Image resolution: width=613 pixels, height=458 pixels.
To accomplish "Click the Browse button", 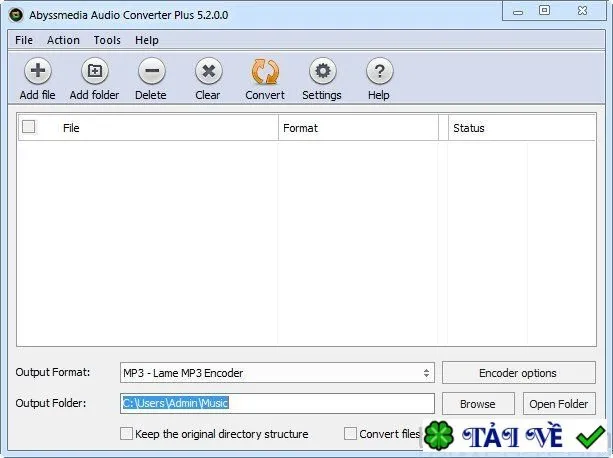I will [x=478, y=404].
